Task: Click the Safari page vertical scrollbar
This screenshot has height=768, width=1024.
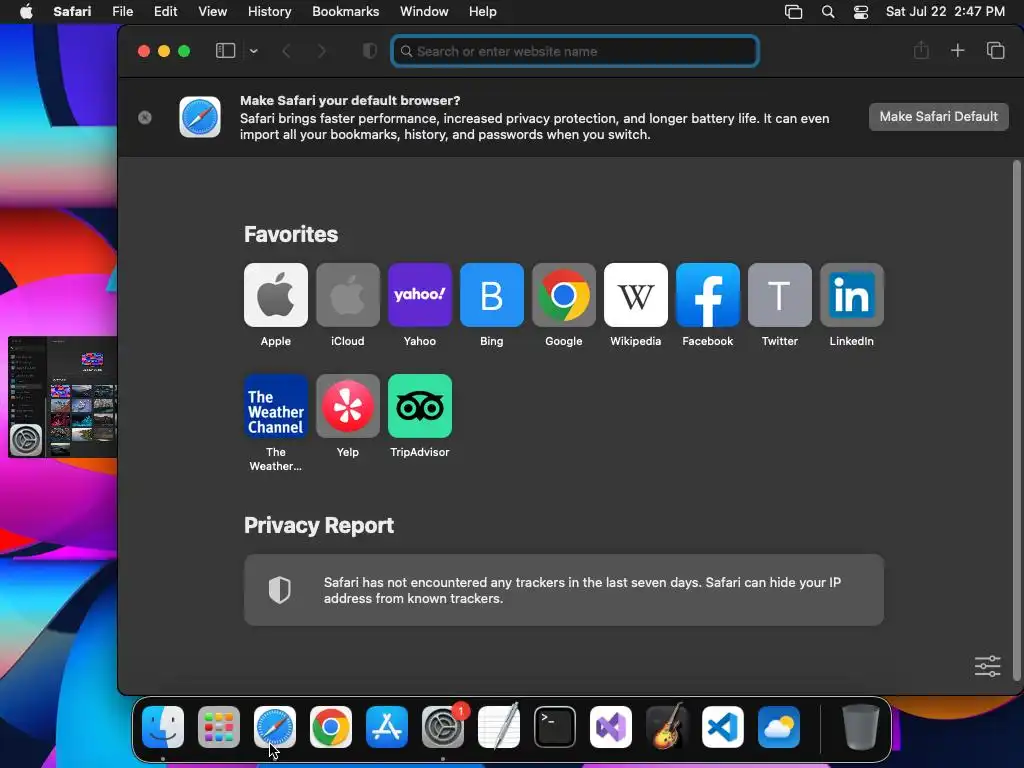Action: [1016, 420]
